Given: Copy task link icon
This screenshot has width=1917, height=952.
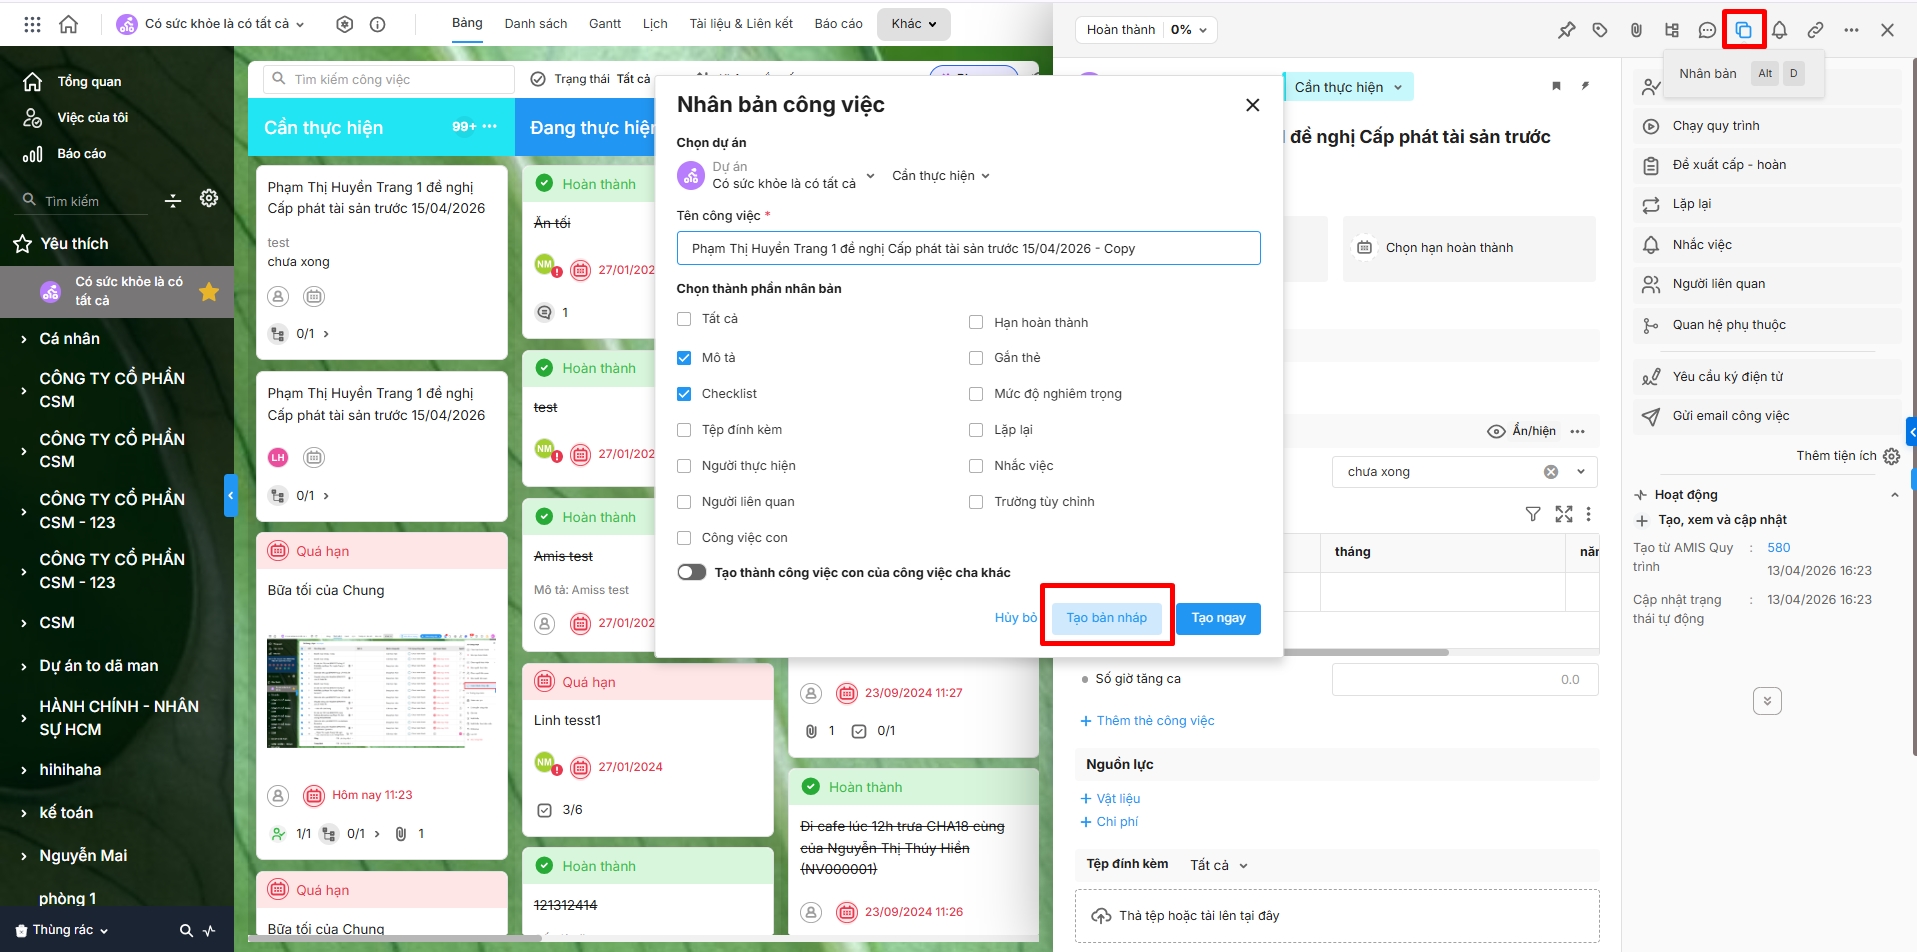Looking at the screenshot, I should (x=1816, y=30).
